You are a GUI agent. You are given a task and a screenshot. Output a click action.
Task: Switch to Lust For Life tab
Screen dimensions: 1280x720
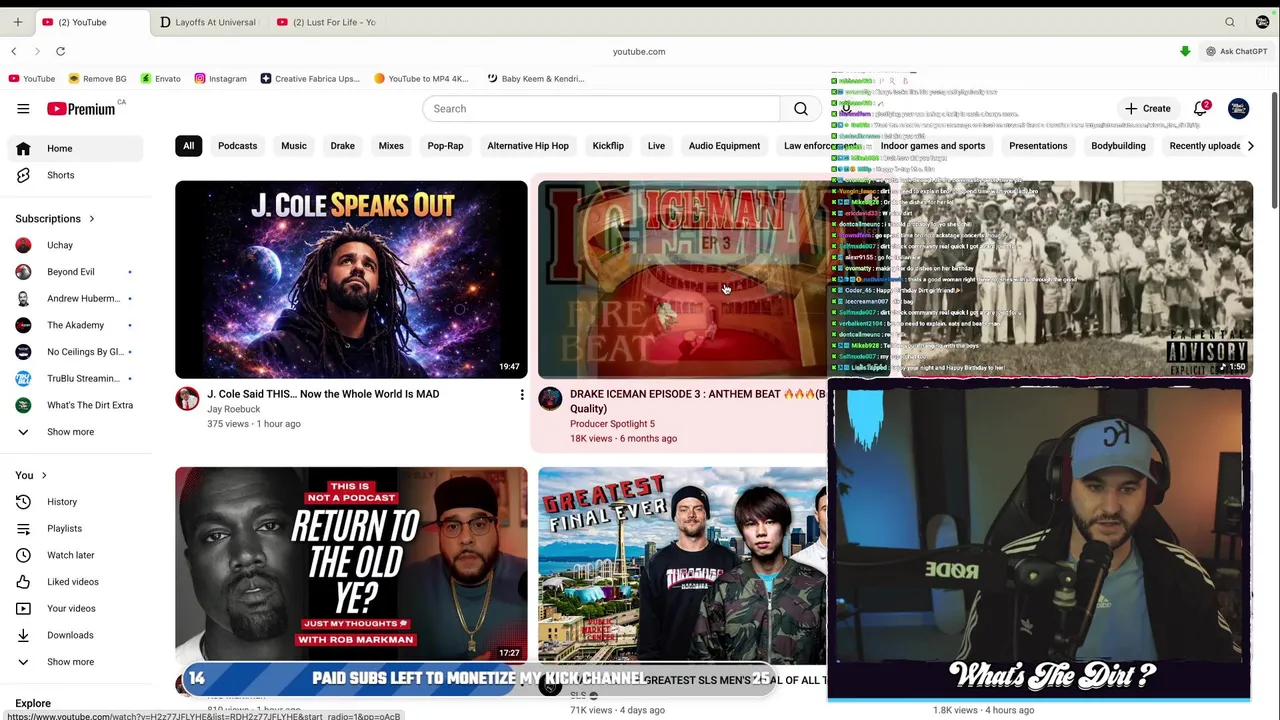pyautogui.click(x=327, y=22)
